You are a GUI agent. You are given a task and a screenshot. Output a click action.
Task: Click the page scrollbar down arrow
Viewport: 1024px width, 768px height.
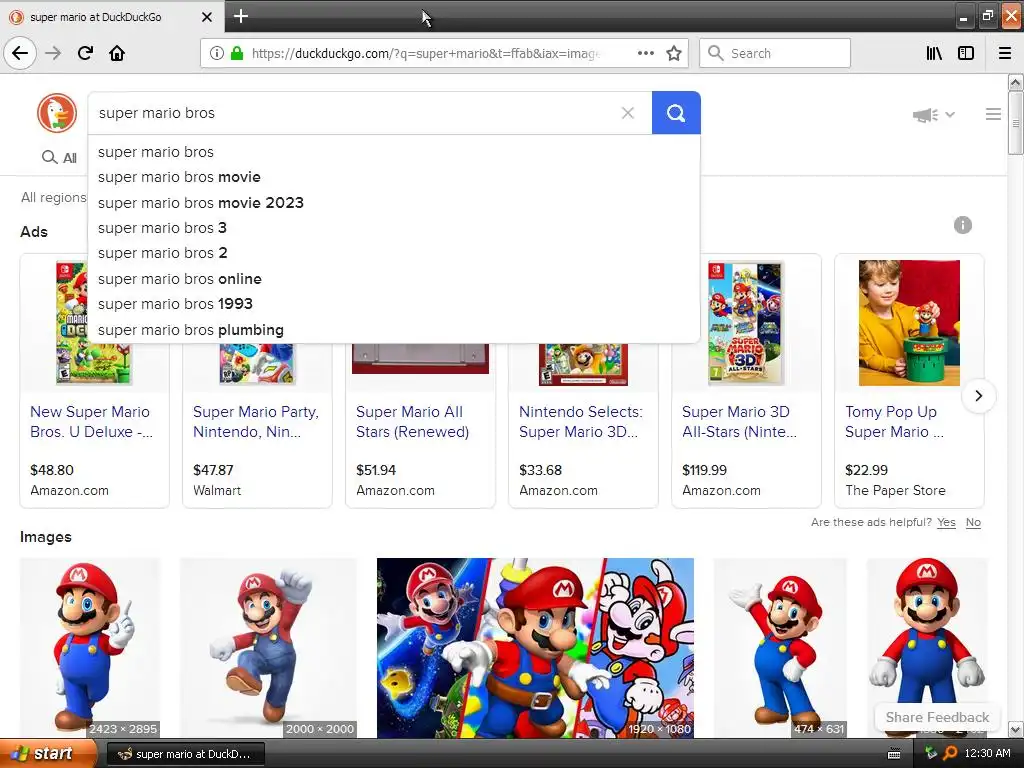(x=1015, y=729)
